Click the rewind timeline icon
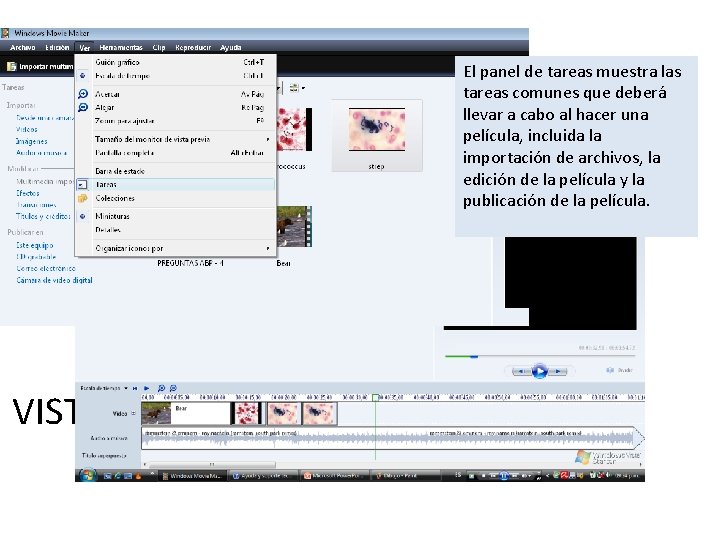 [135, 388]
